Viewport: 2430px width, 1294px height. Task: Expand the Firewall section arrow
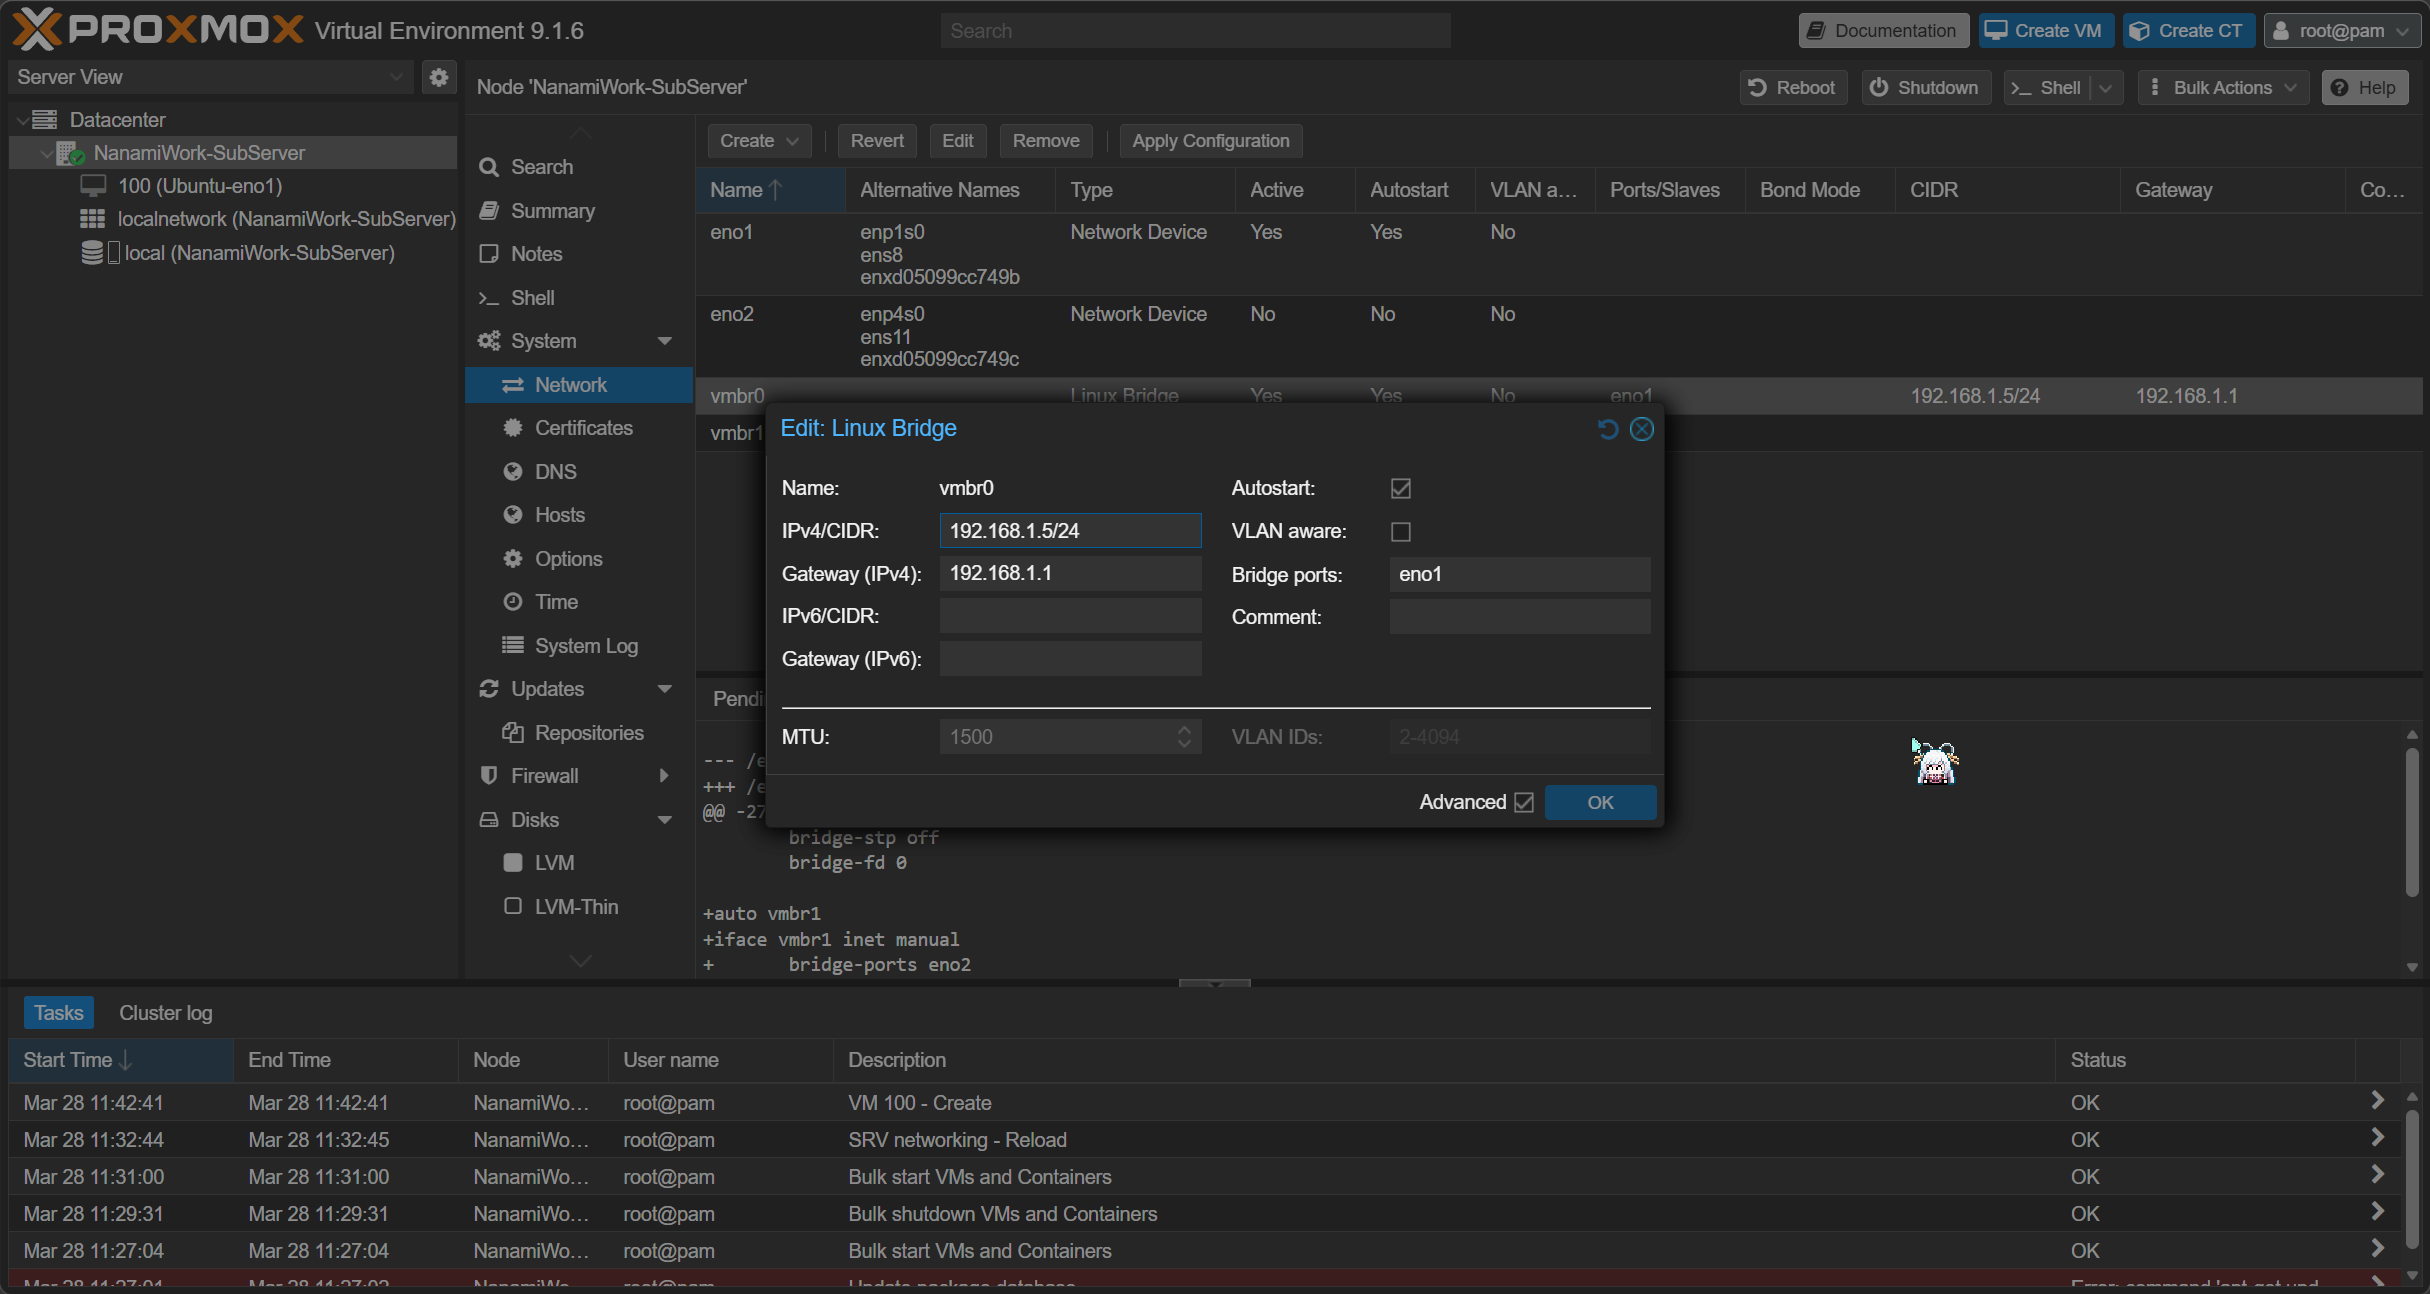[x=664, y=776]
